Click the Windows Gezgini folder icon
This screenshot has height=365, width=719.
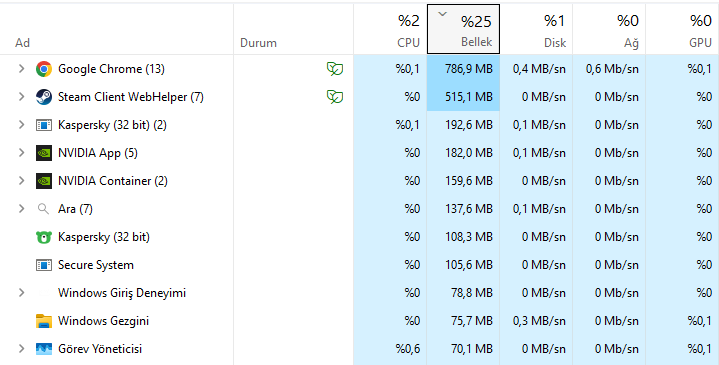(44, 321)
